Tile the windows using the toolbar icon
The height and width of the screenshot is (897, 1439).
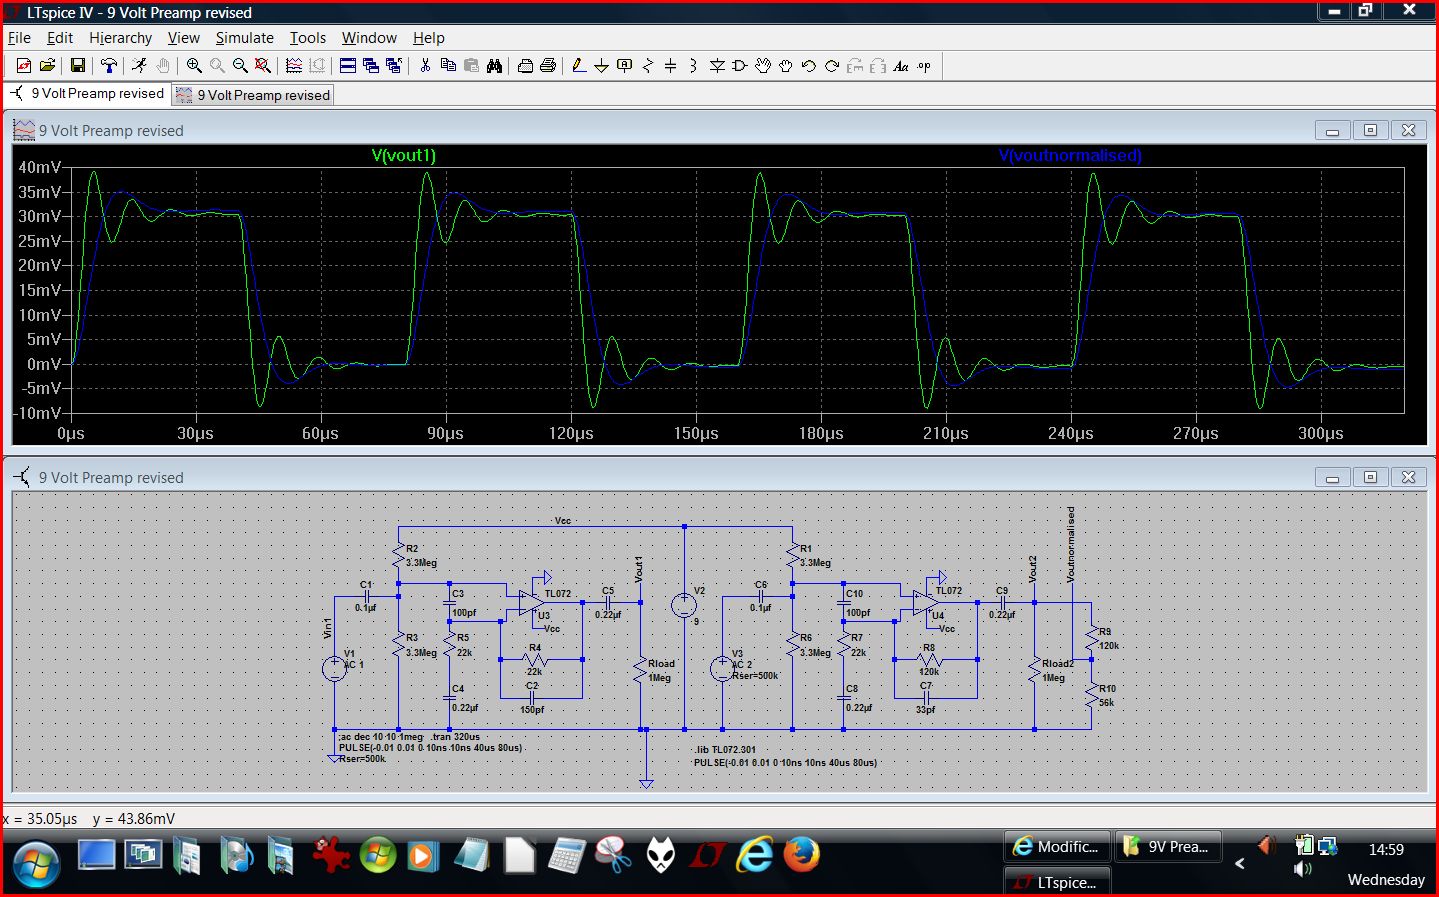click(x=348, y=66)
